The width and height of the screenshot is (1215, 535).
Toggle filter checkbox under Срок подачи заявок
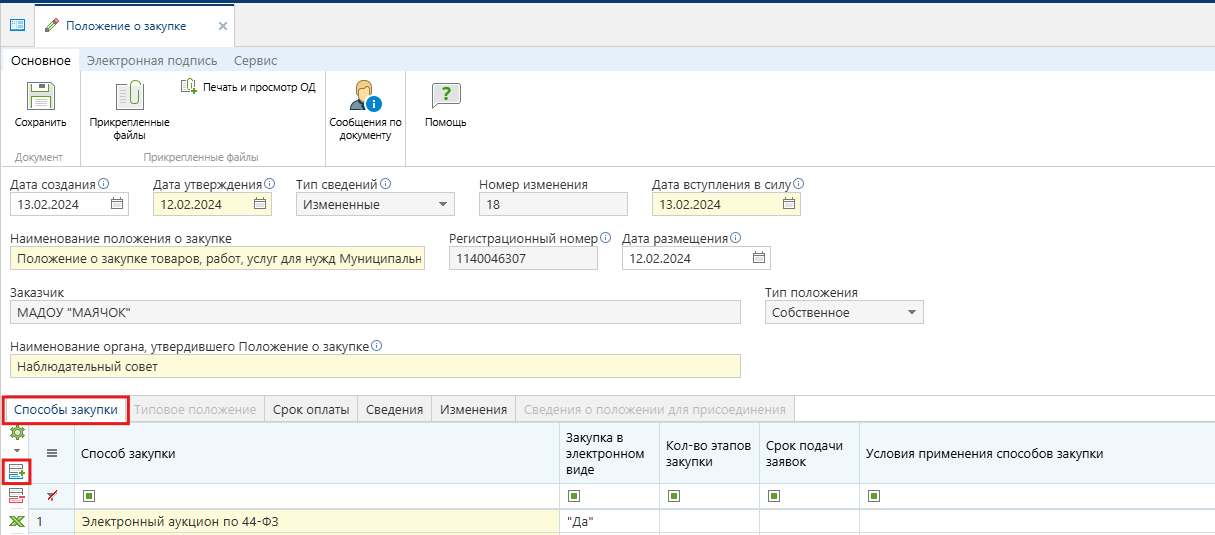[x=773, y=495]
